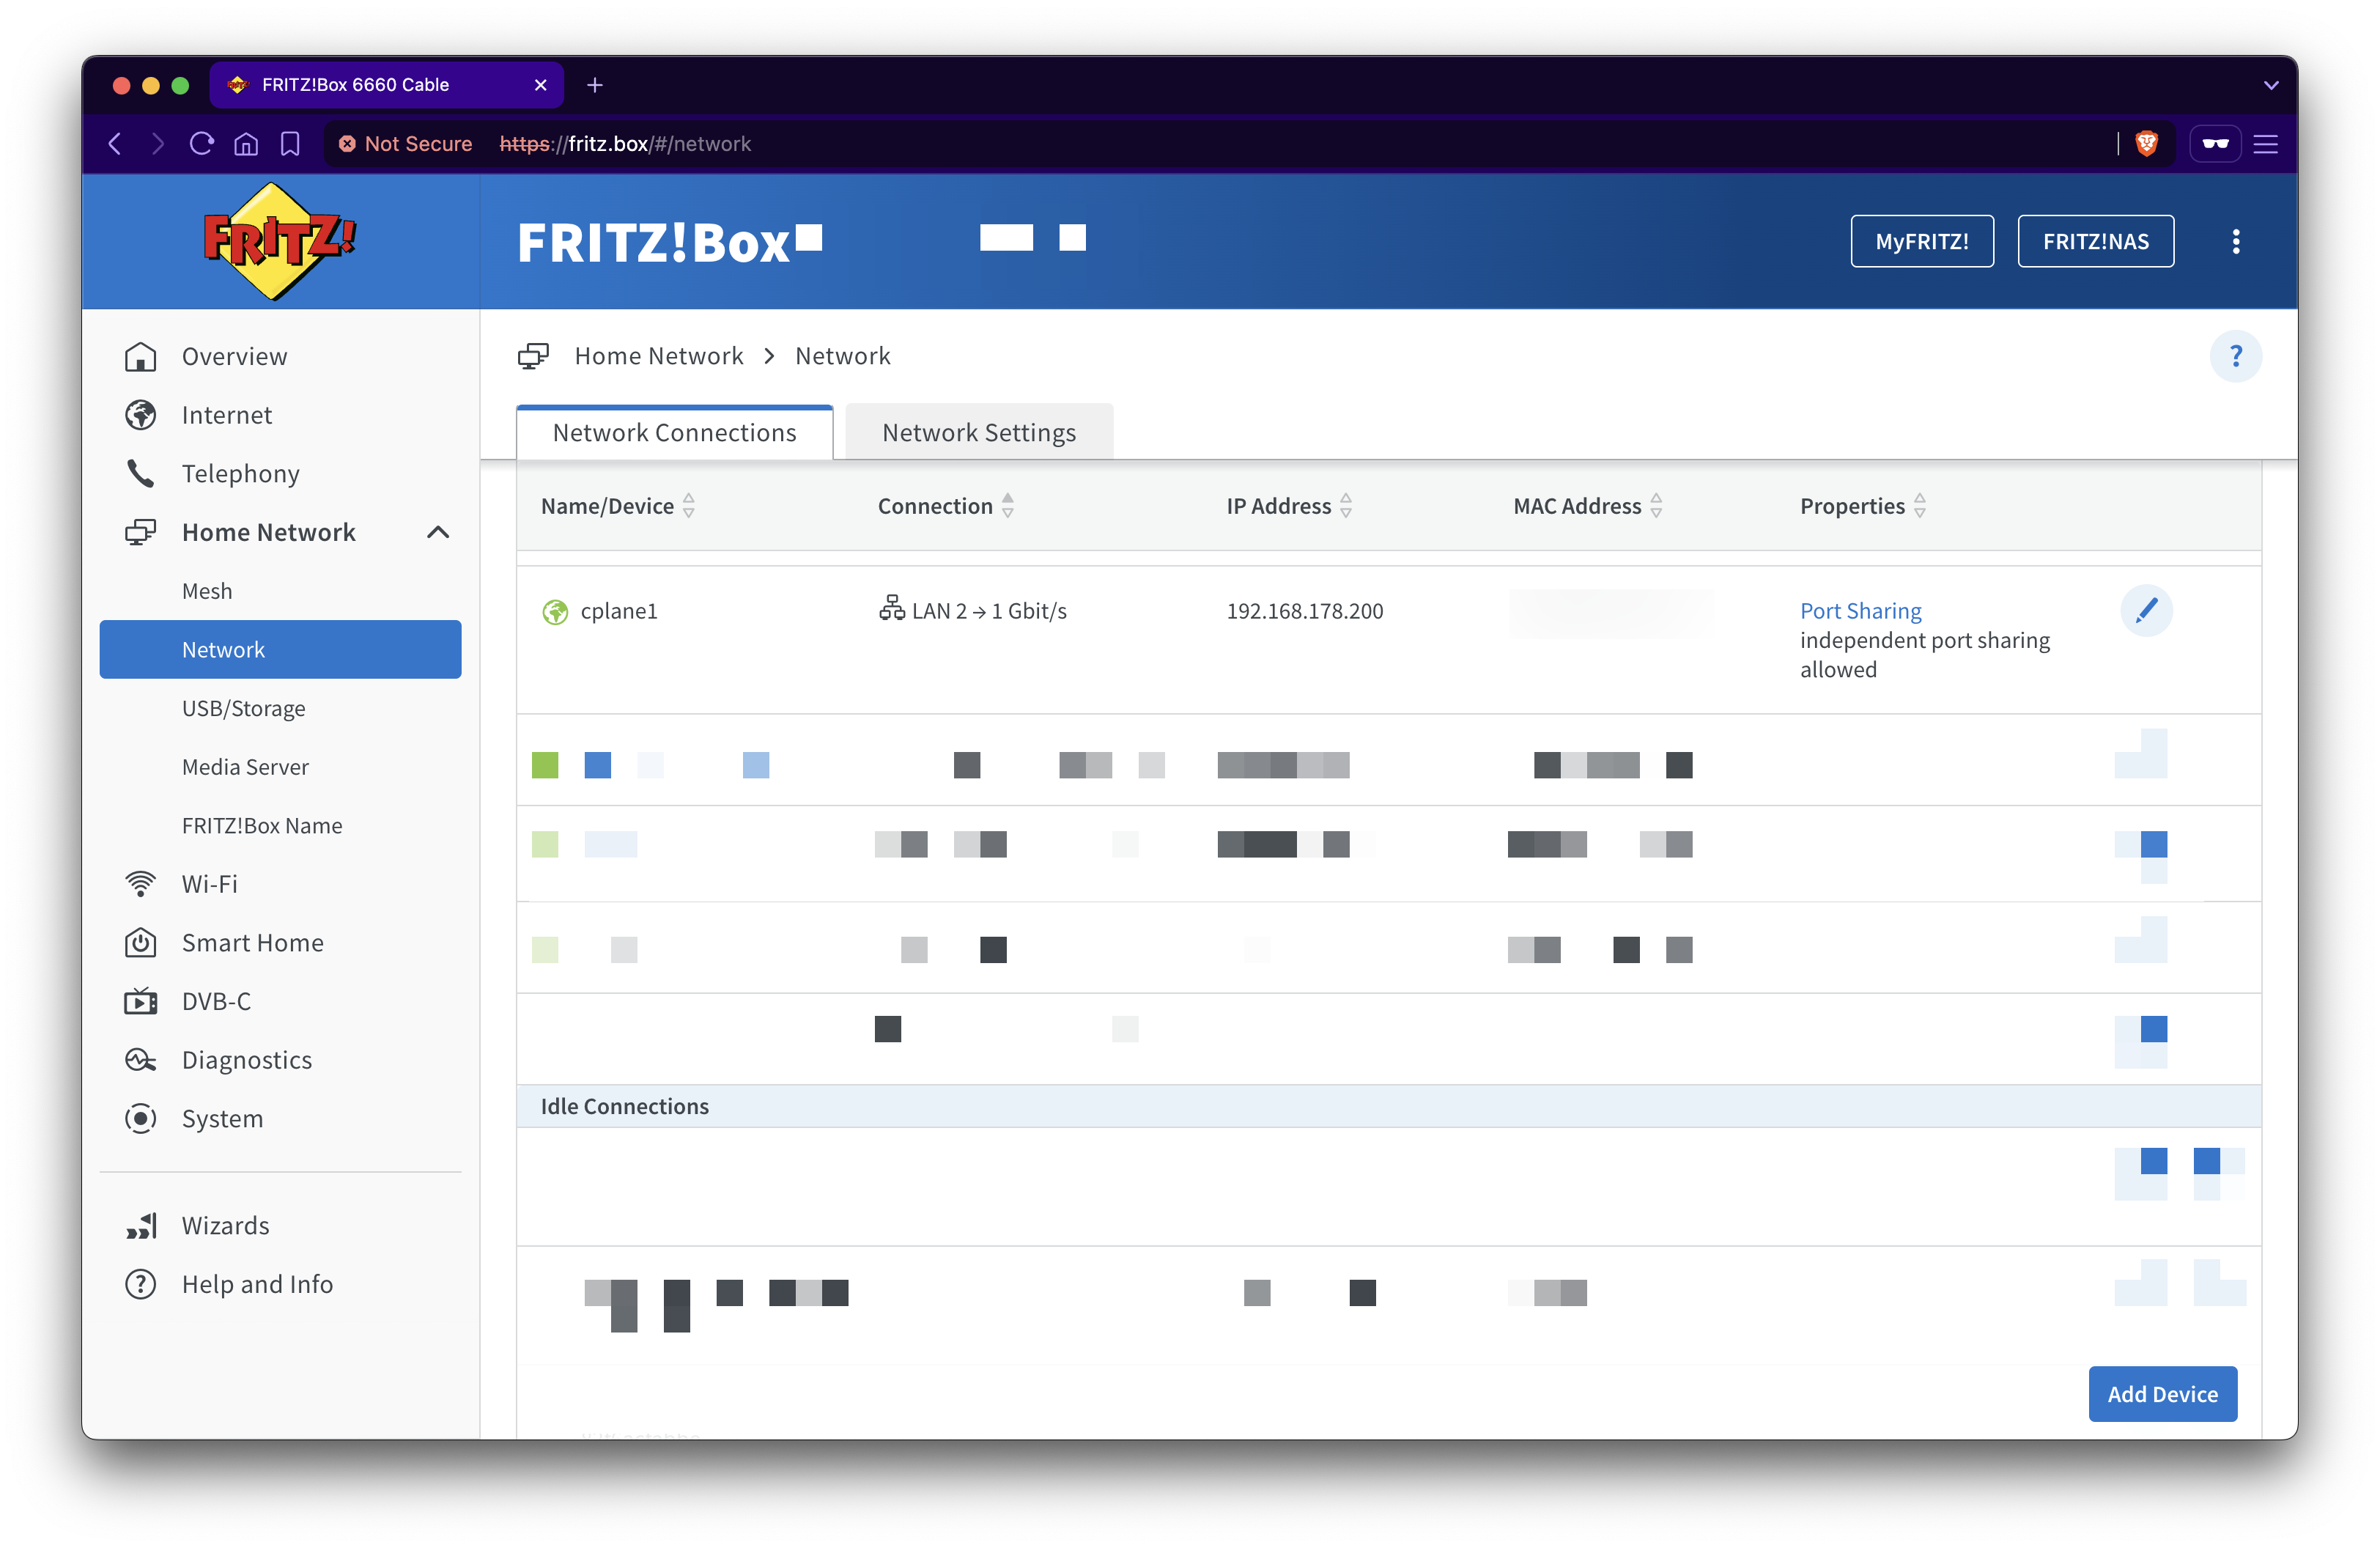
Task: Click the Brave Shields lion icon
Action: point(2146,143)
